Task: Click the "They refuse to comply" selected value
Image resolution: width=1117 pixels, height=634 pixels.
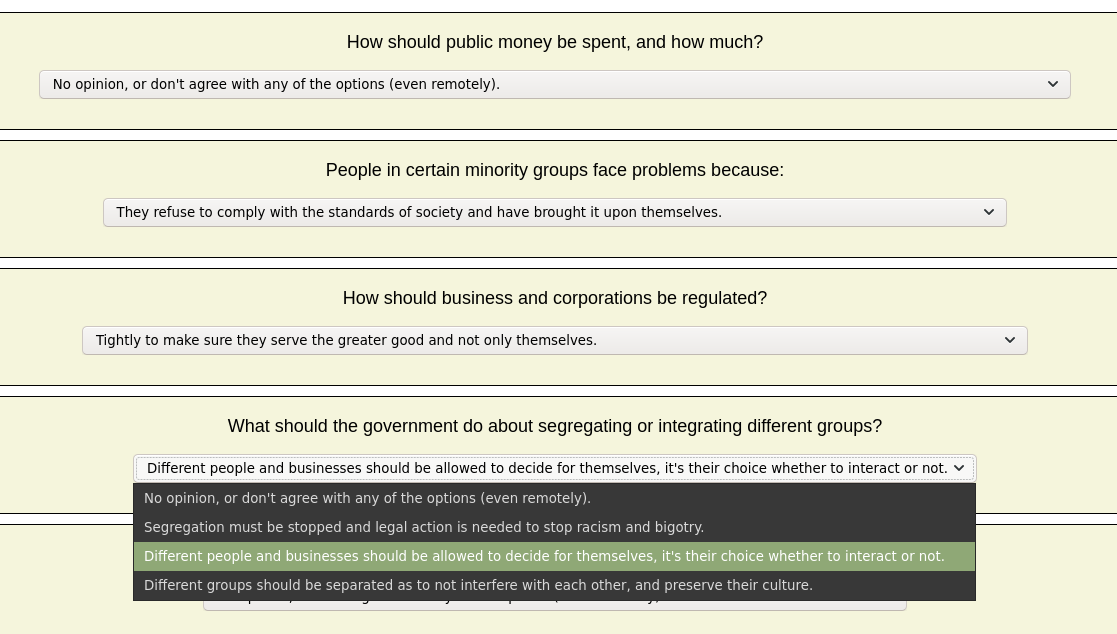Action: click(x=419, y=213)
